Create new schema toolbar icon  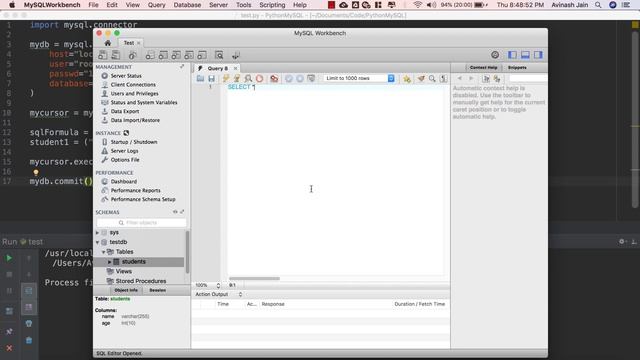pyautogui.click(x=150, y=55)
